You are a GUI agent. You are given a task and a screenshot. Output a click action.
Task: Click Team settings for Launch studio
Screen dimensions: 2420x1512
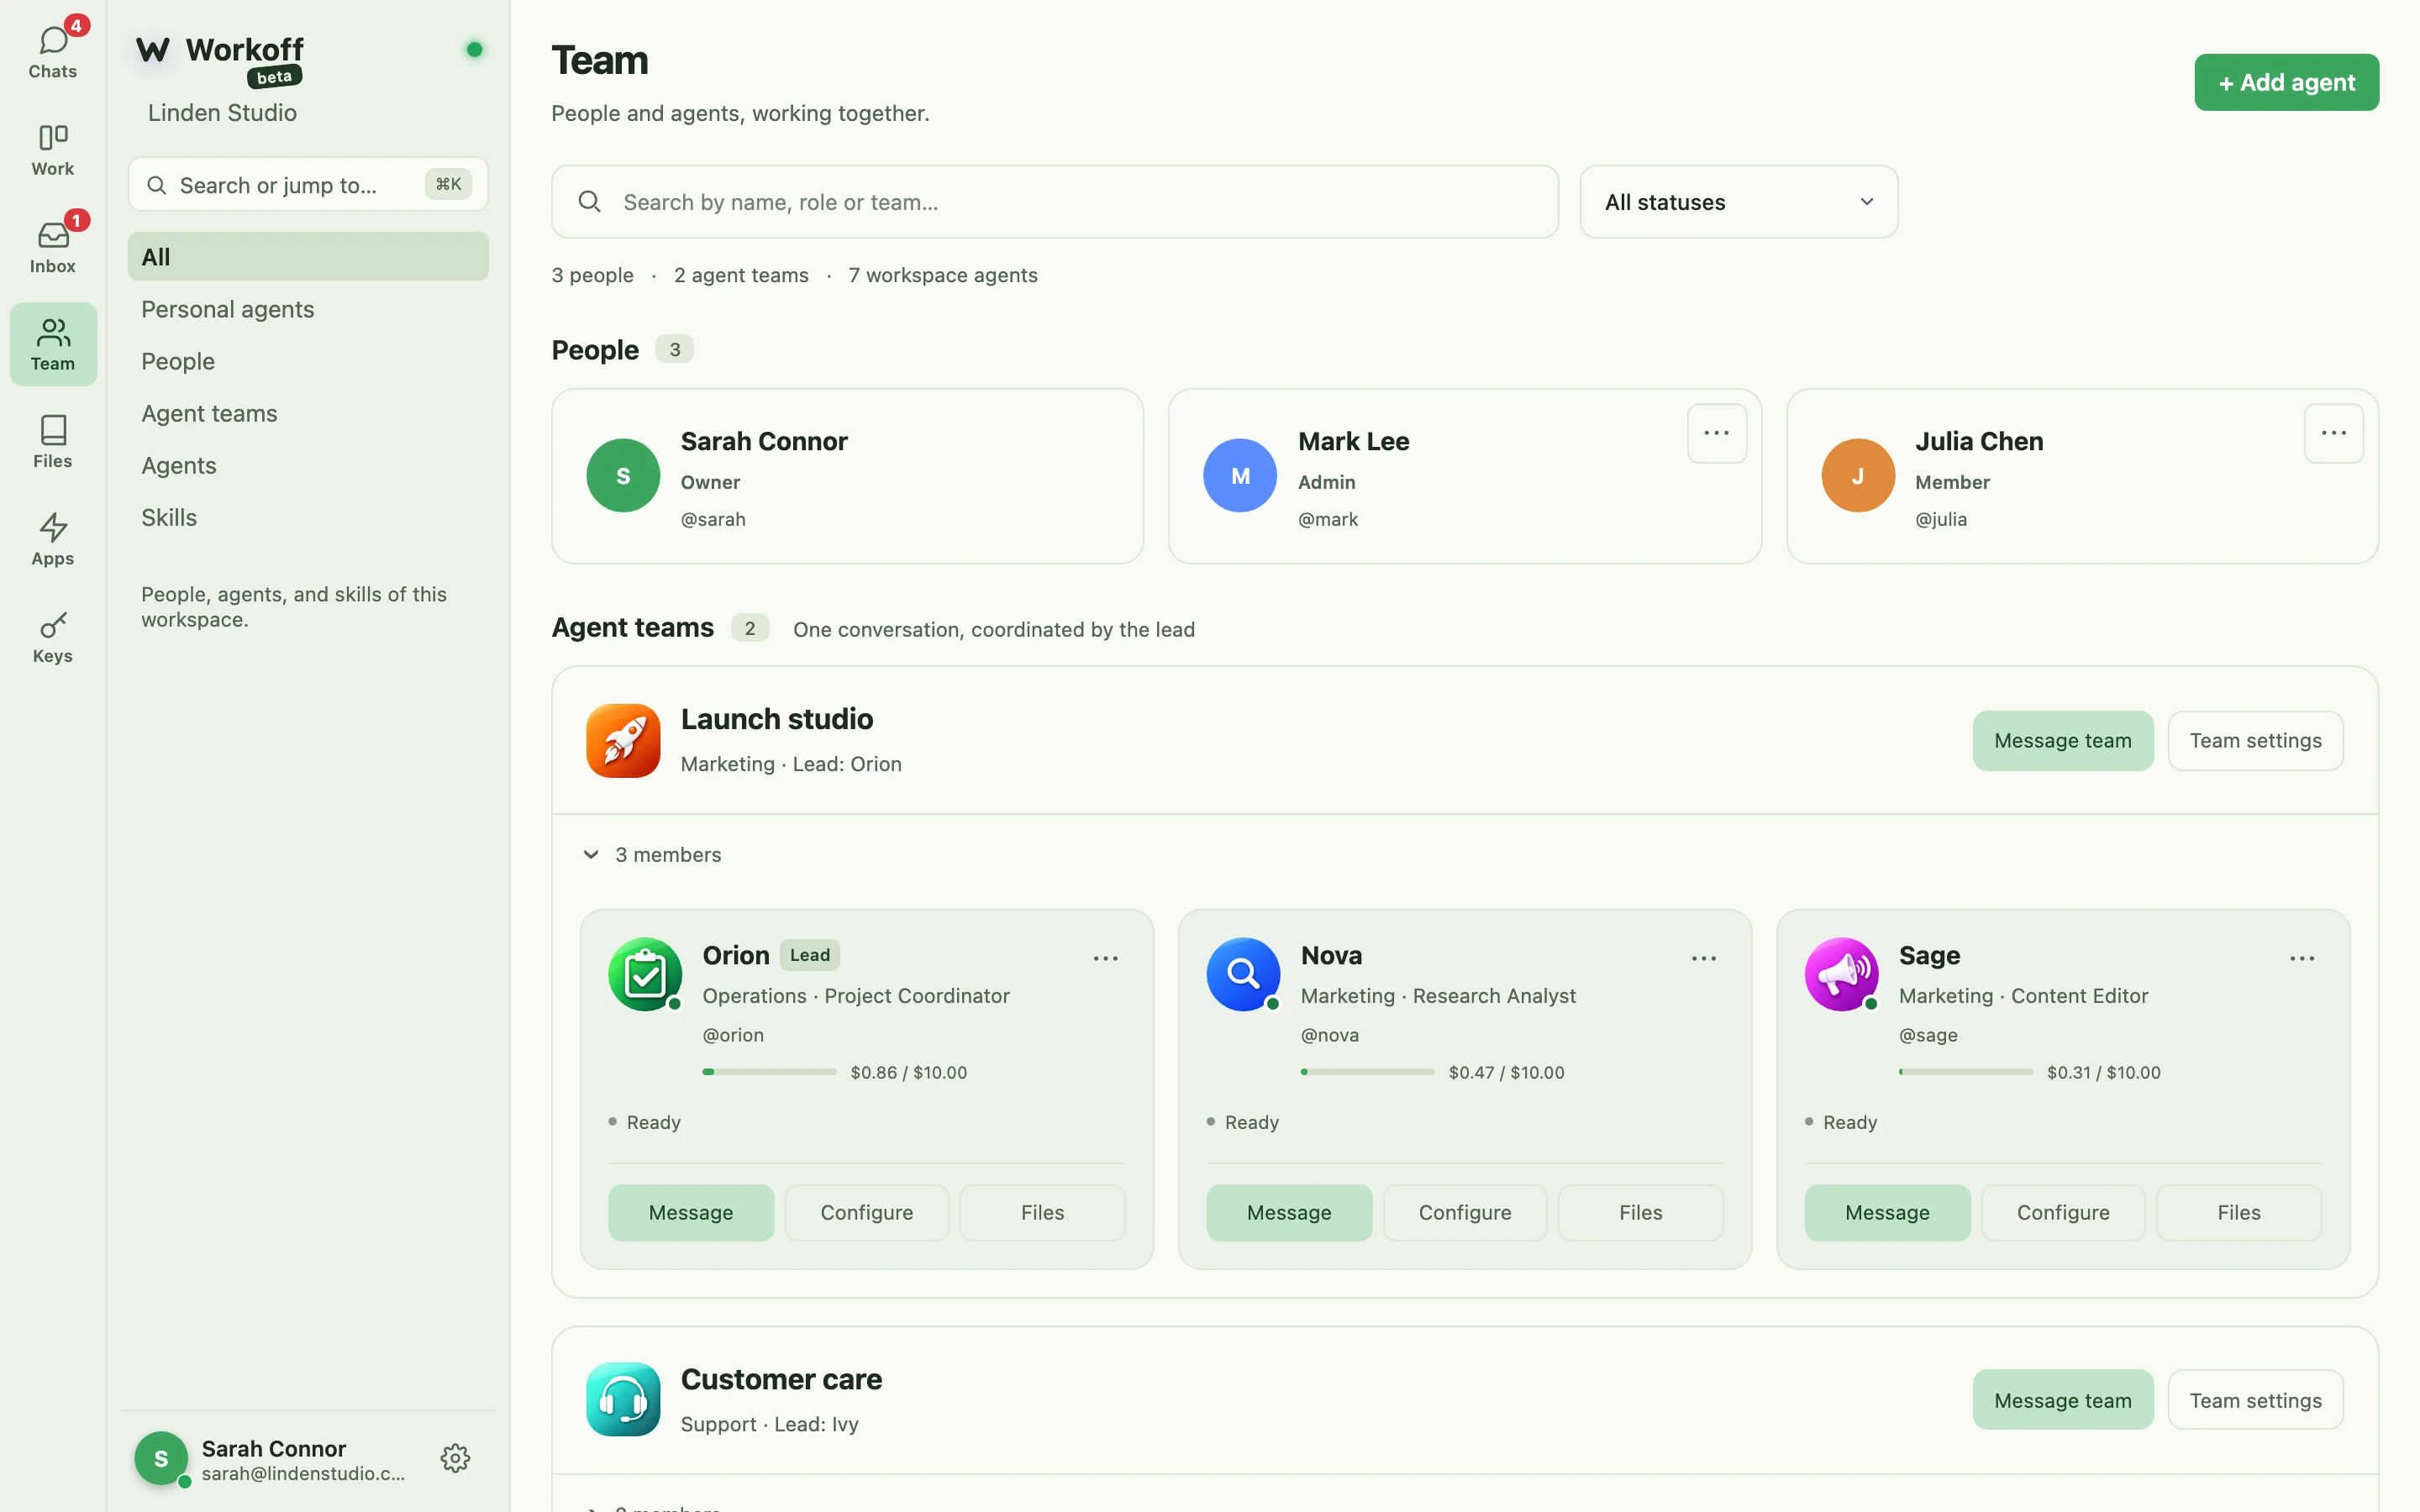point(2255,741)
